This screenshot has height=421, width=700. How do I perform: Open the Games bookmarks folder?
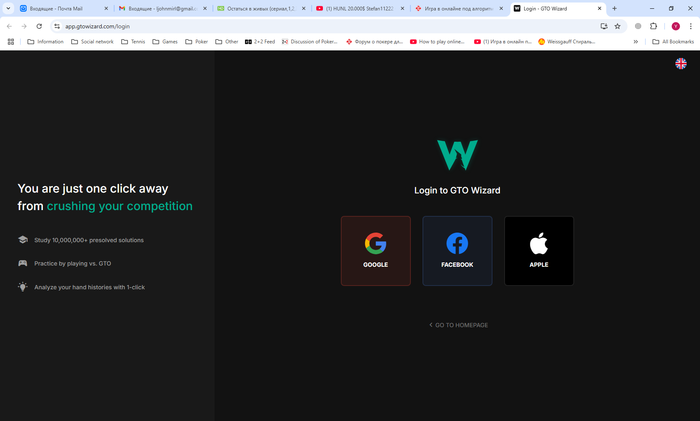click(x=165, y=42)
